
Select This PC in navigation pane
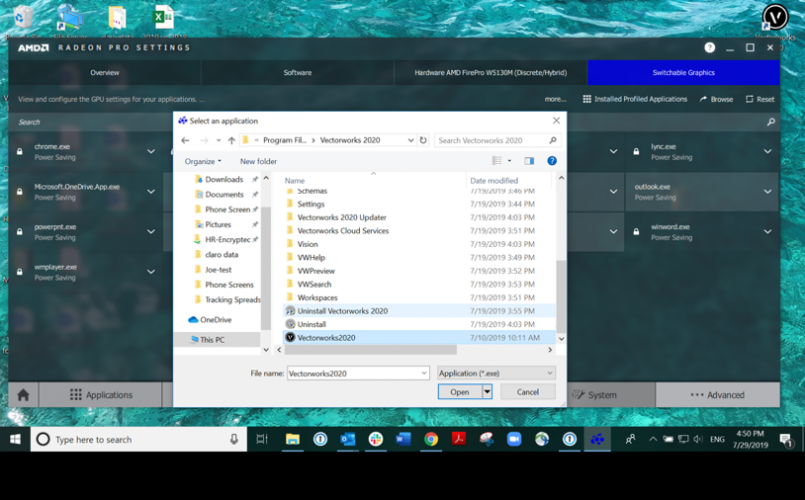point(212,339)
